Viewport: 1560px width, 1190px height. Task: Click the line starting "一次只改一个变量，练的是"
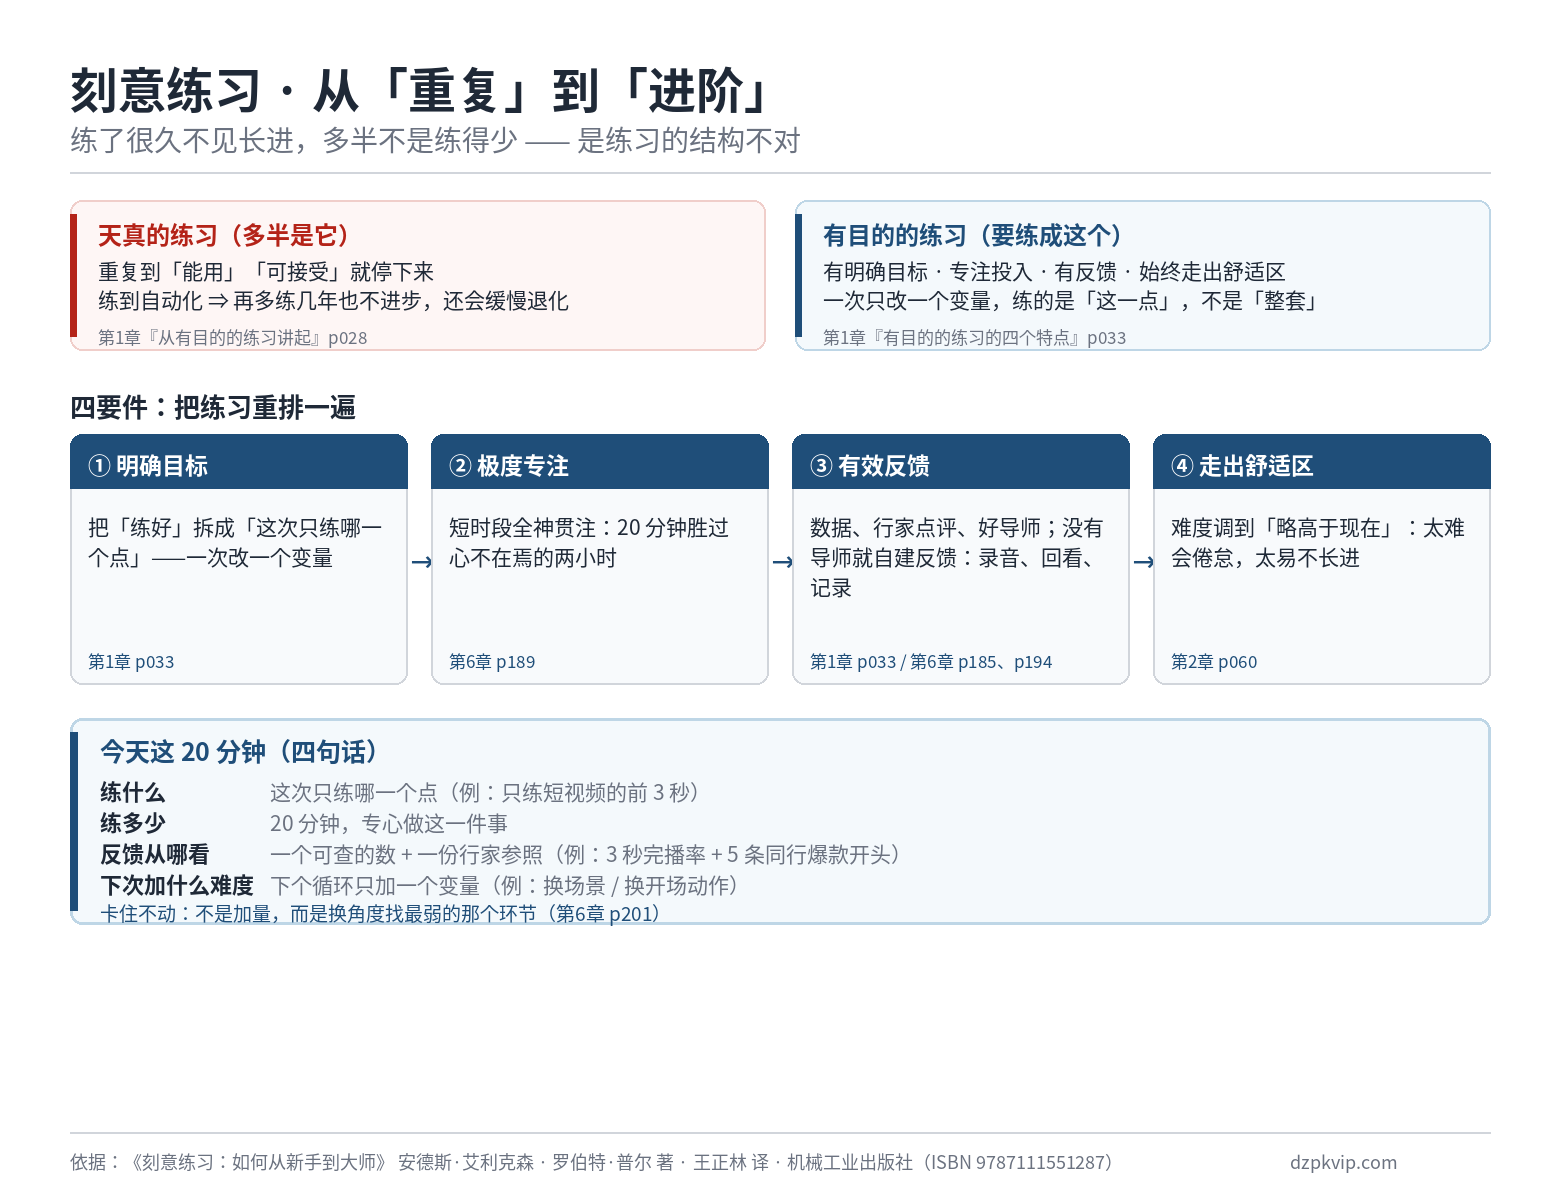[1072, 301]
